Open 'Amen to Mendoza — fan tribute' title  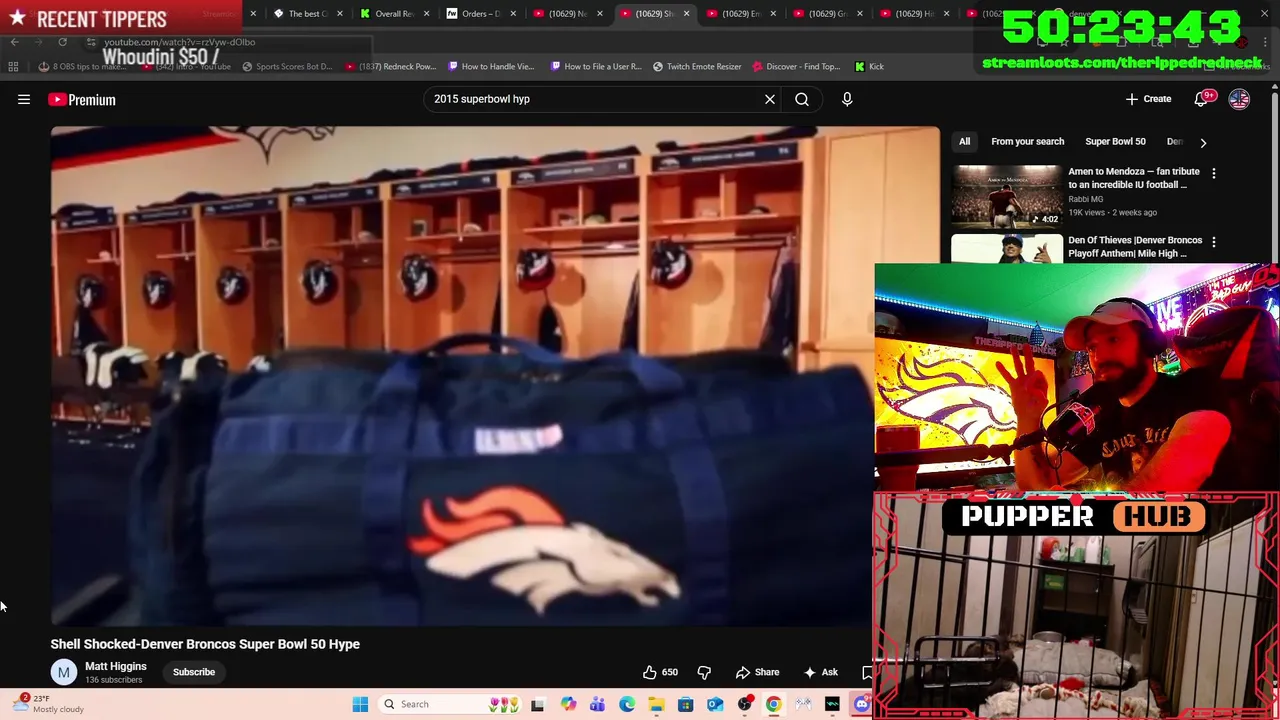click(1134, 178)
